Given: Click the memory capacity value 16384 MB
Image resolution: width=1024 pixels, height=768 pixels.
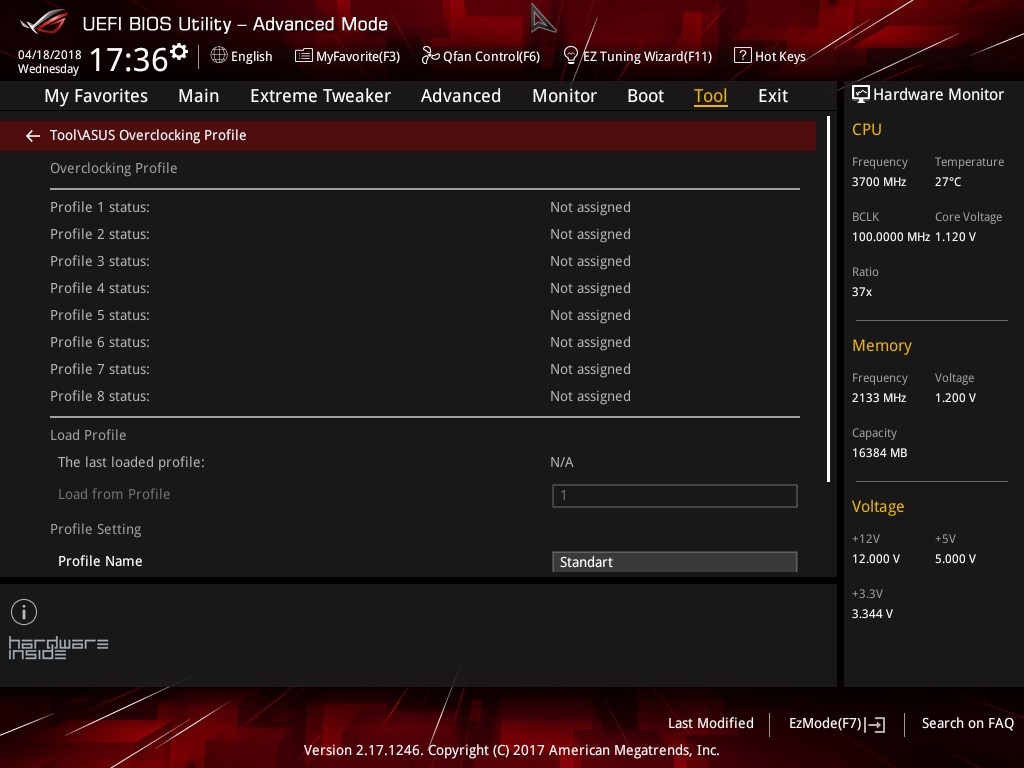Looking at the screenshot, I should point(880,453).
